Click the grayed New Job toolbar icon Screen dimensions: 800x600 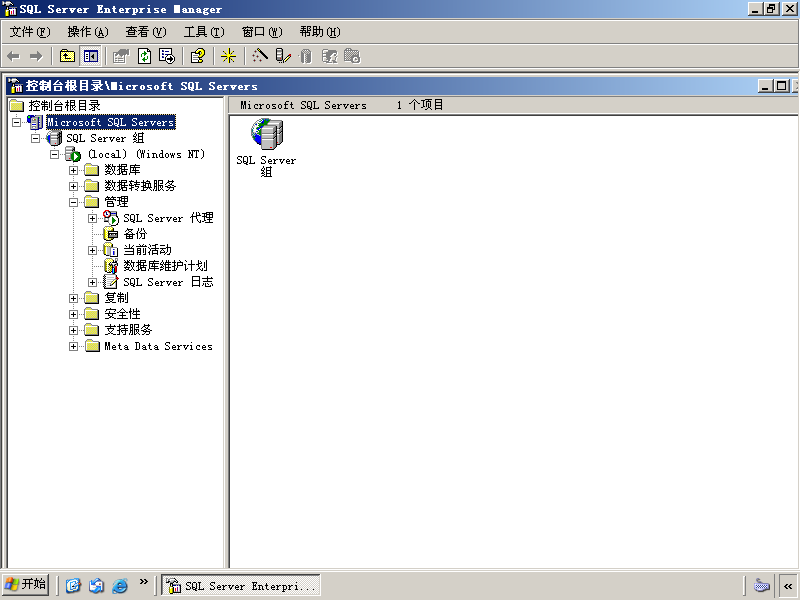point(352,56)
